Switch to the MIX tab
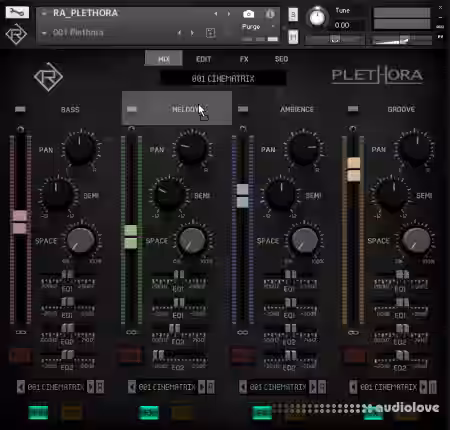Image resolution: width=450 pixels, height=430 pixels. click(x=164, y=59)
